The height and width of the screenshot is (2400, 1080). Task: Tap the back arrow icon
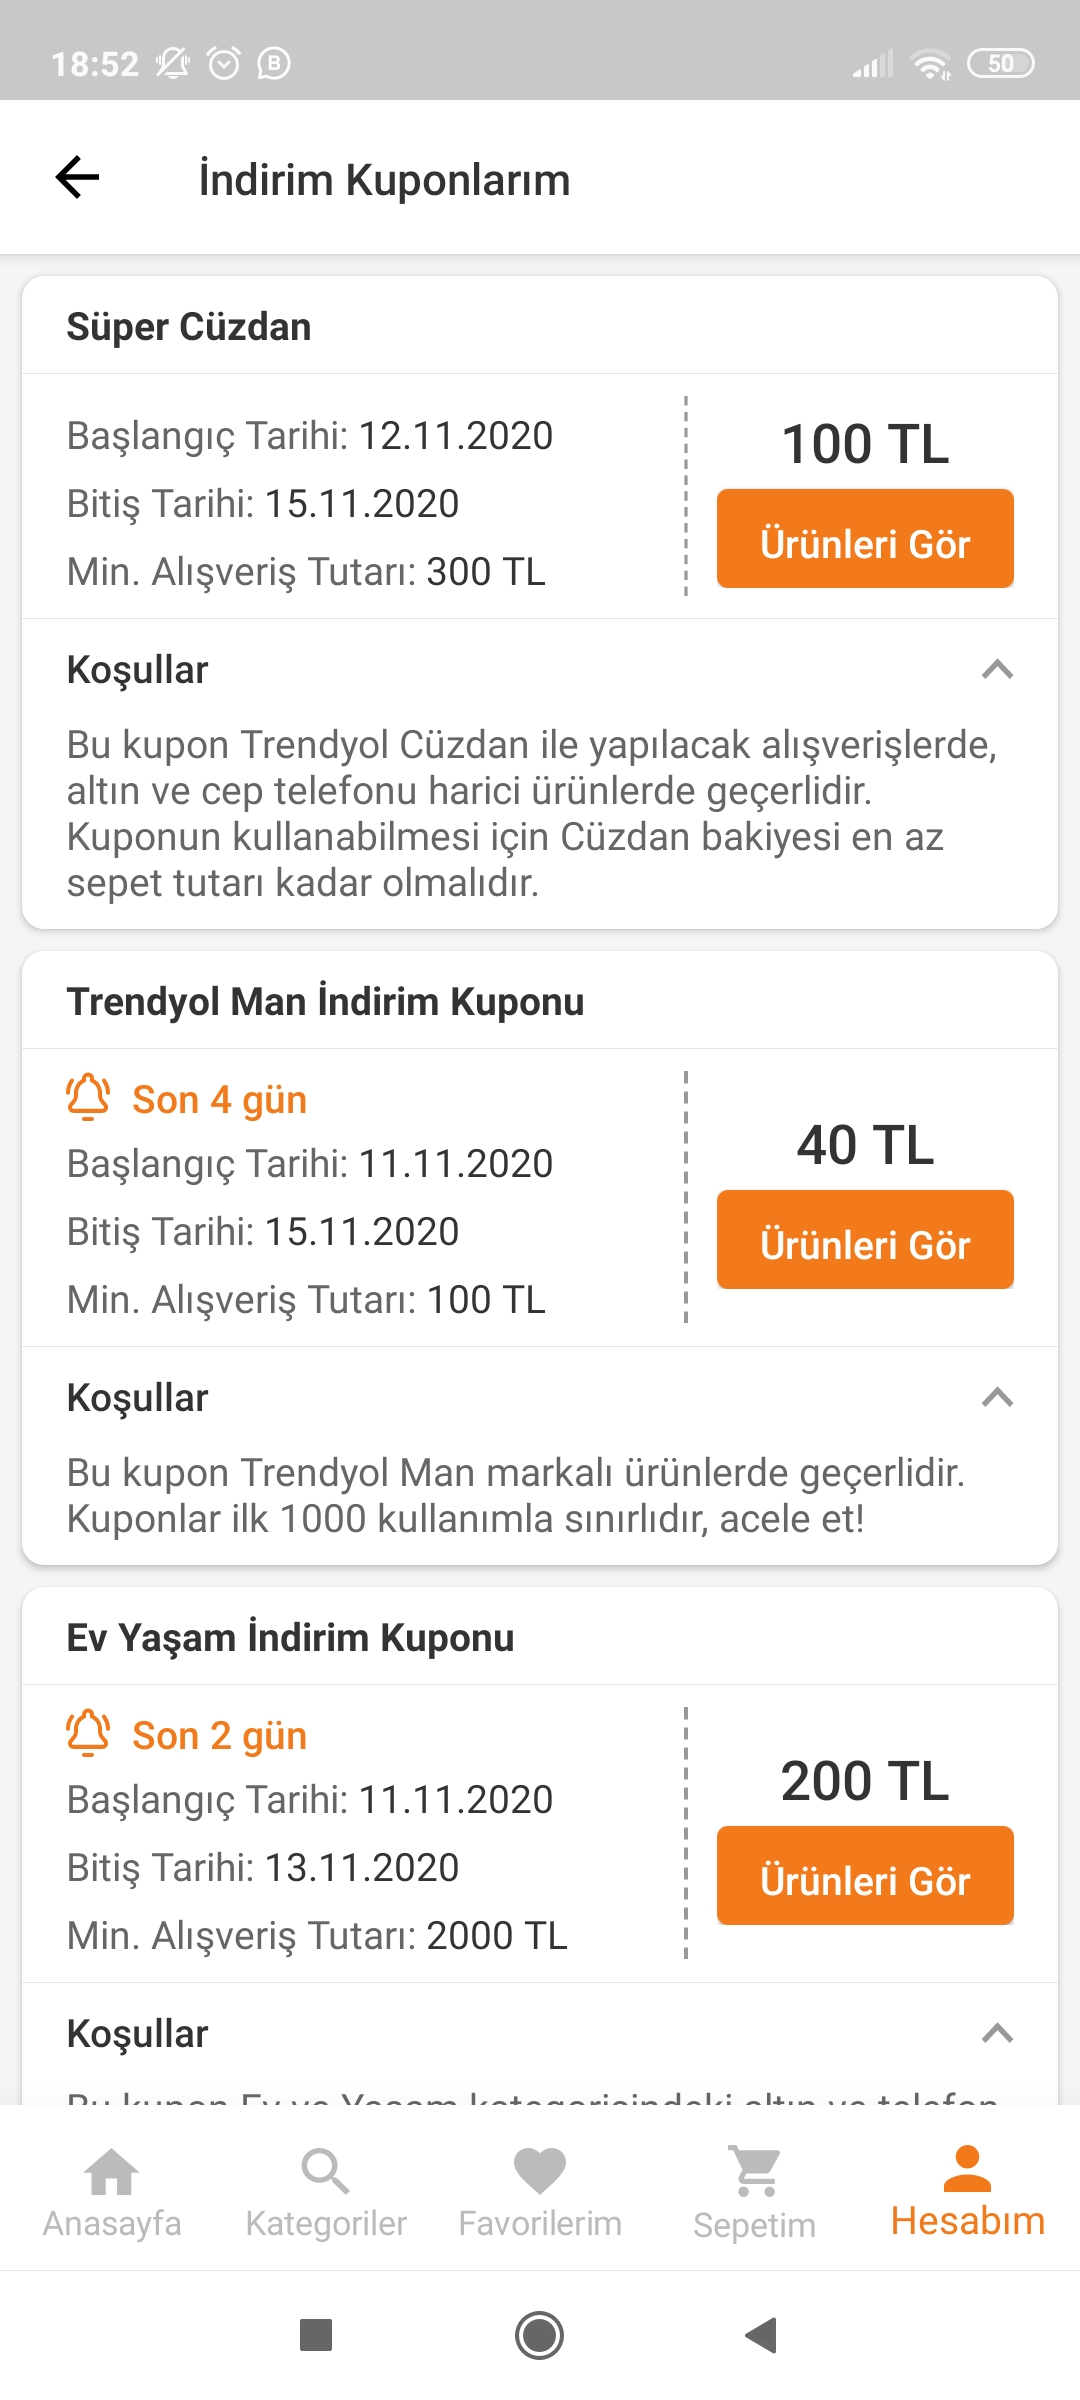pyautogui.click(x=77, y=178)
